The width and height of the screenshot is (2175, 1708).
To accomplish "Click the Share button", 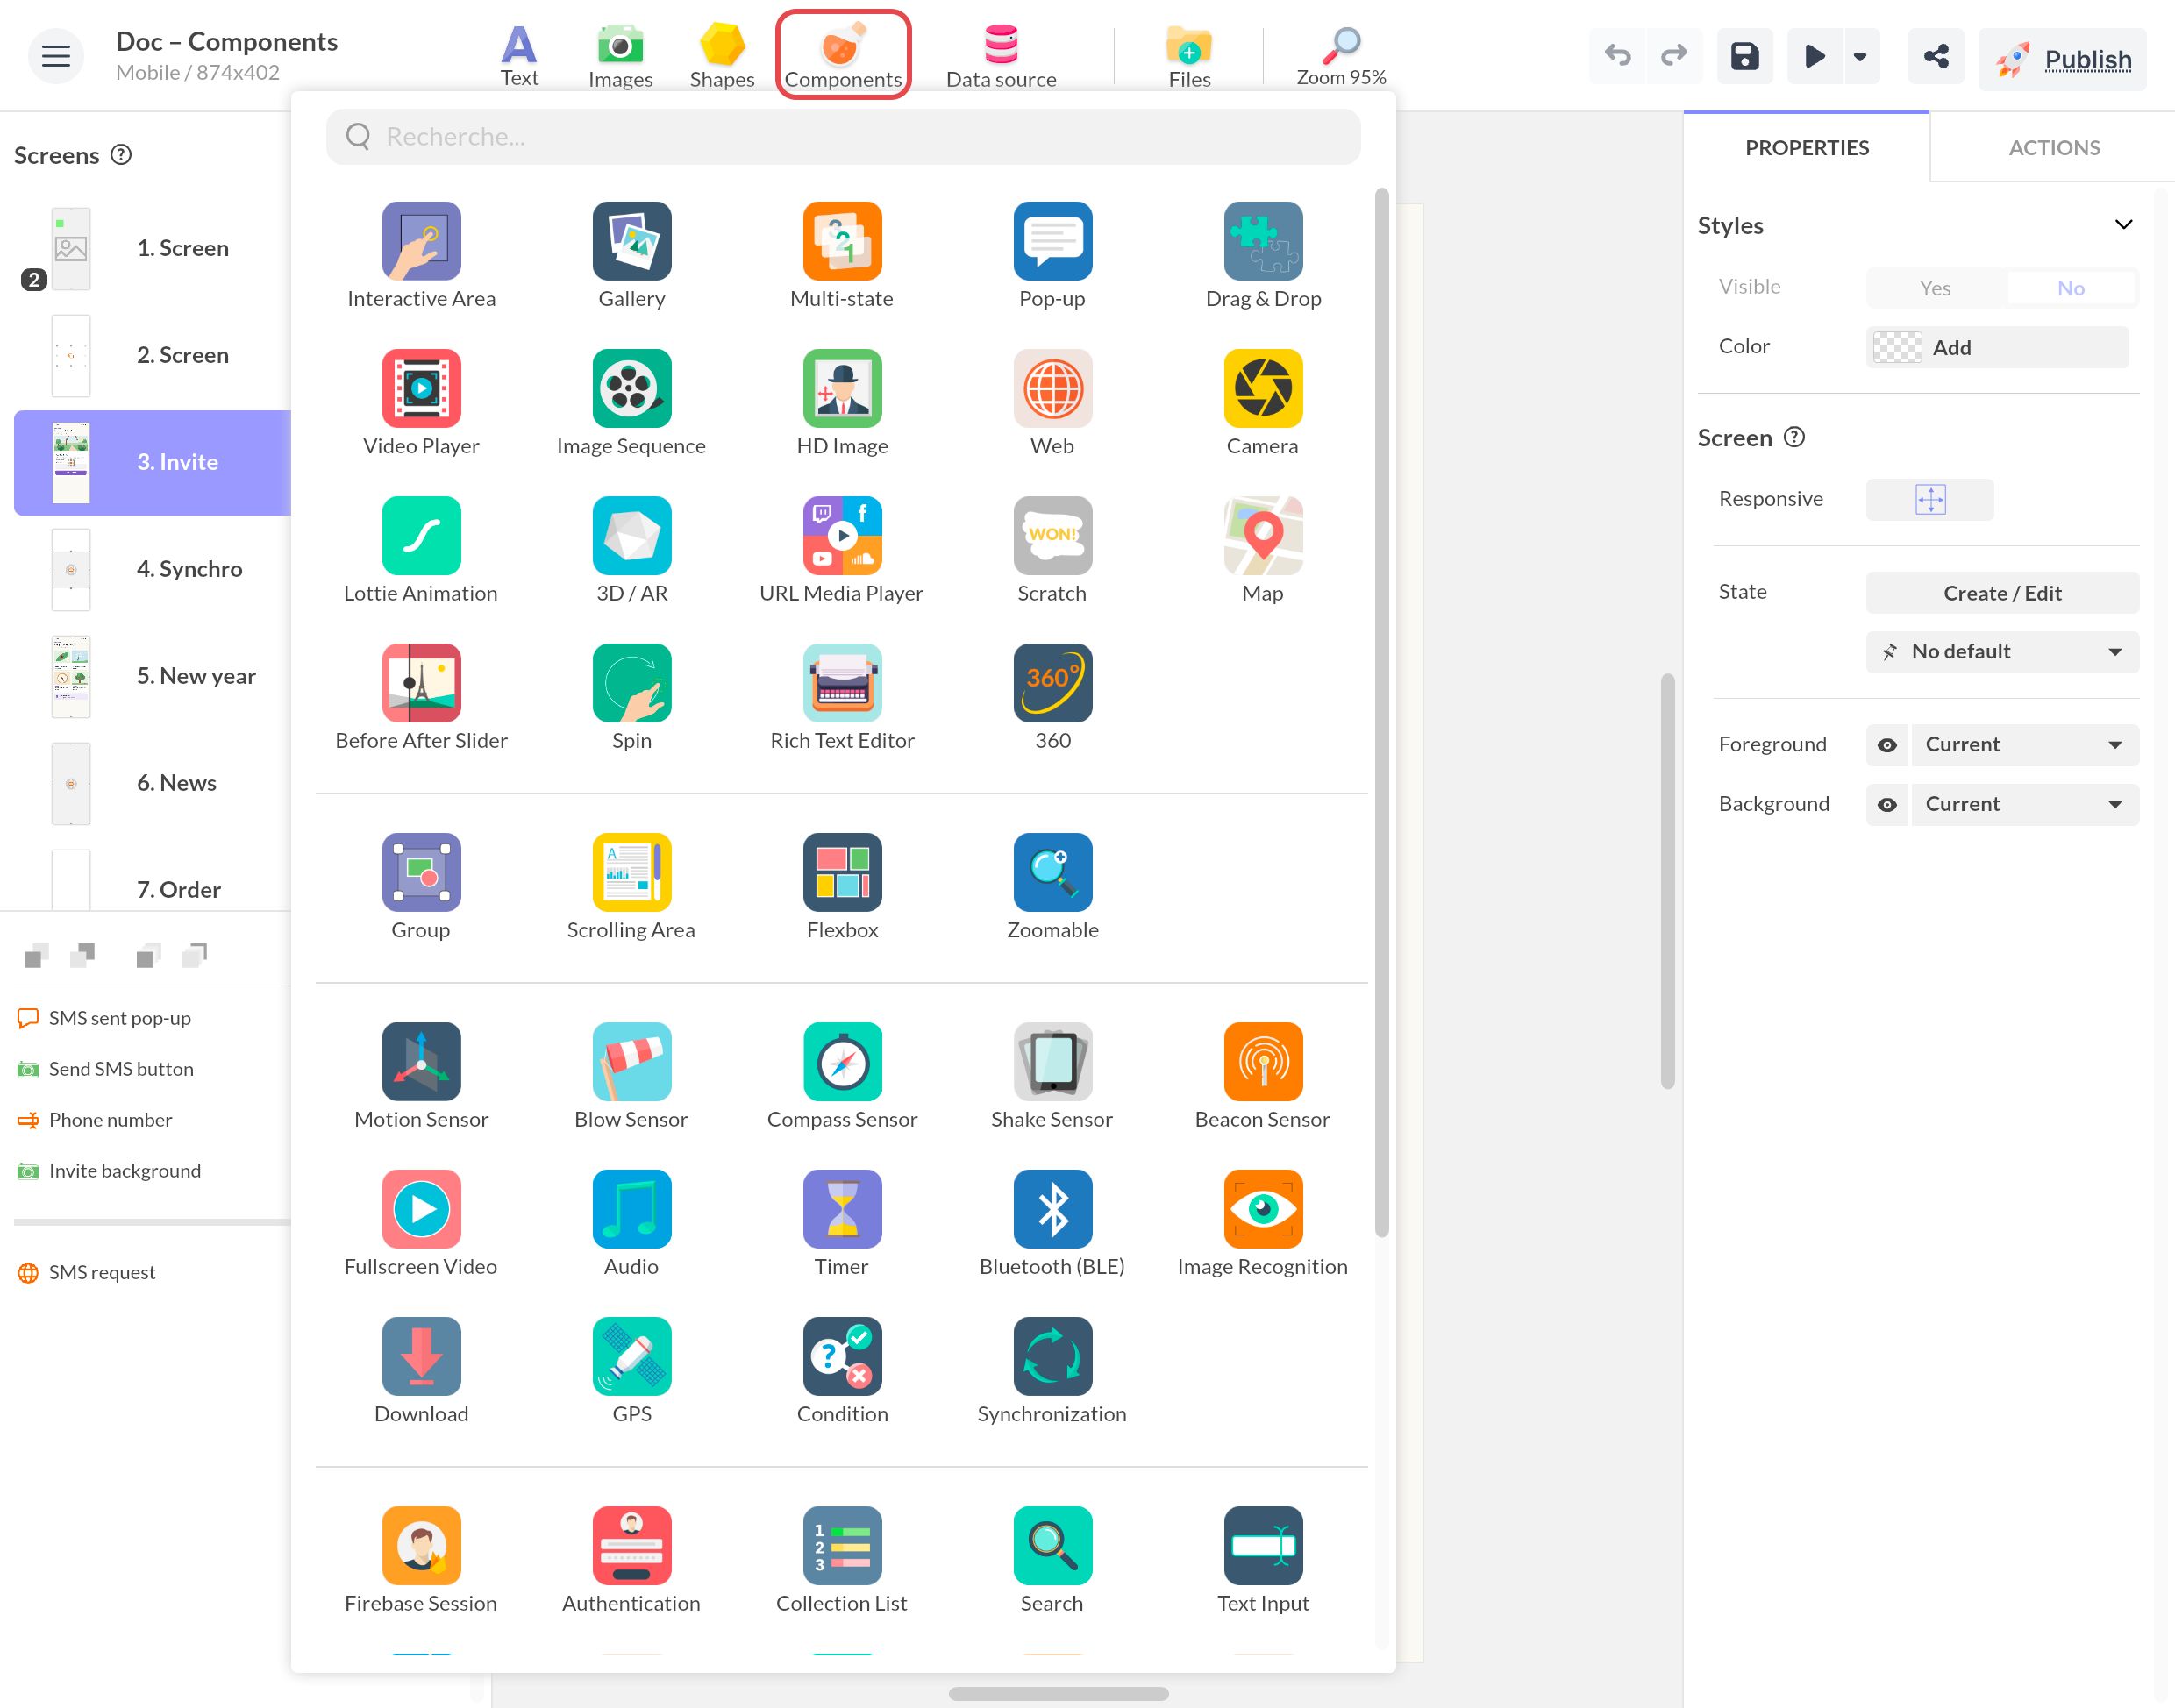I will 1936,57.
